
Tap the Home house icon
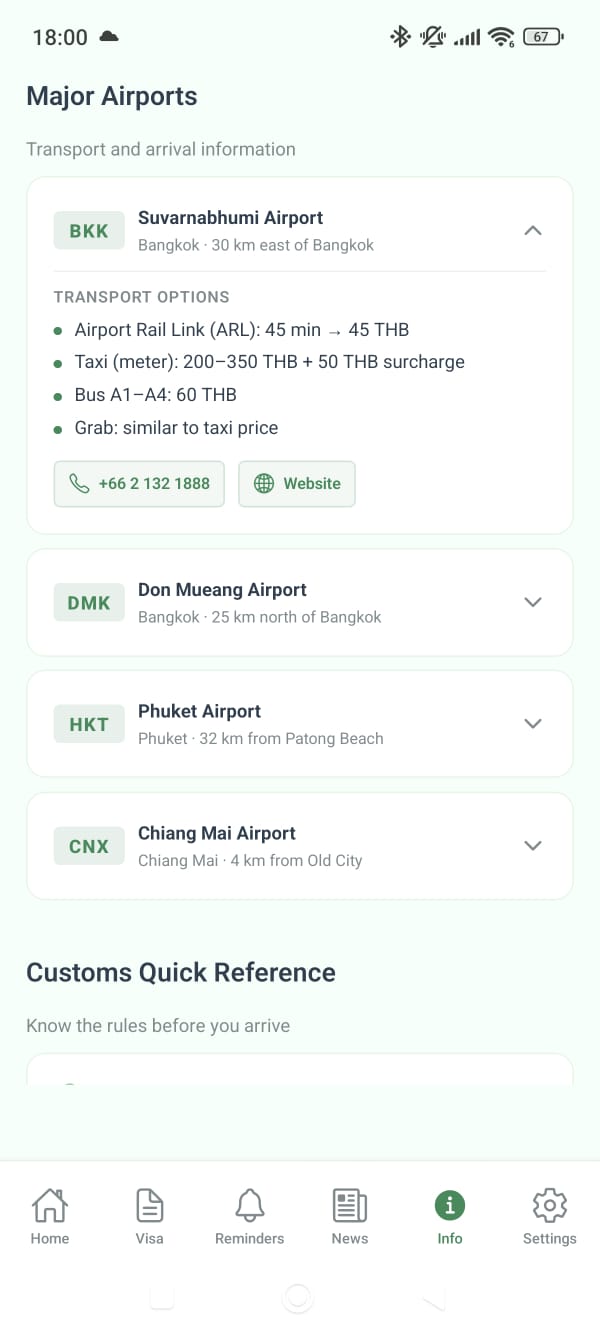click(x=49, y=1205)
